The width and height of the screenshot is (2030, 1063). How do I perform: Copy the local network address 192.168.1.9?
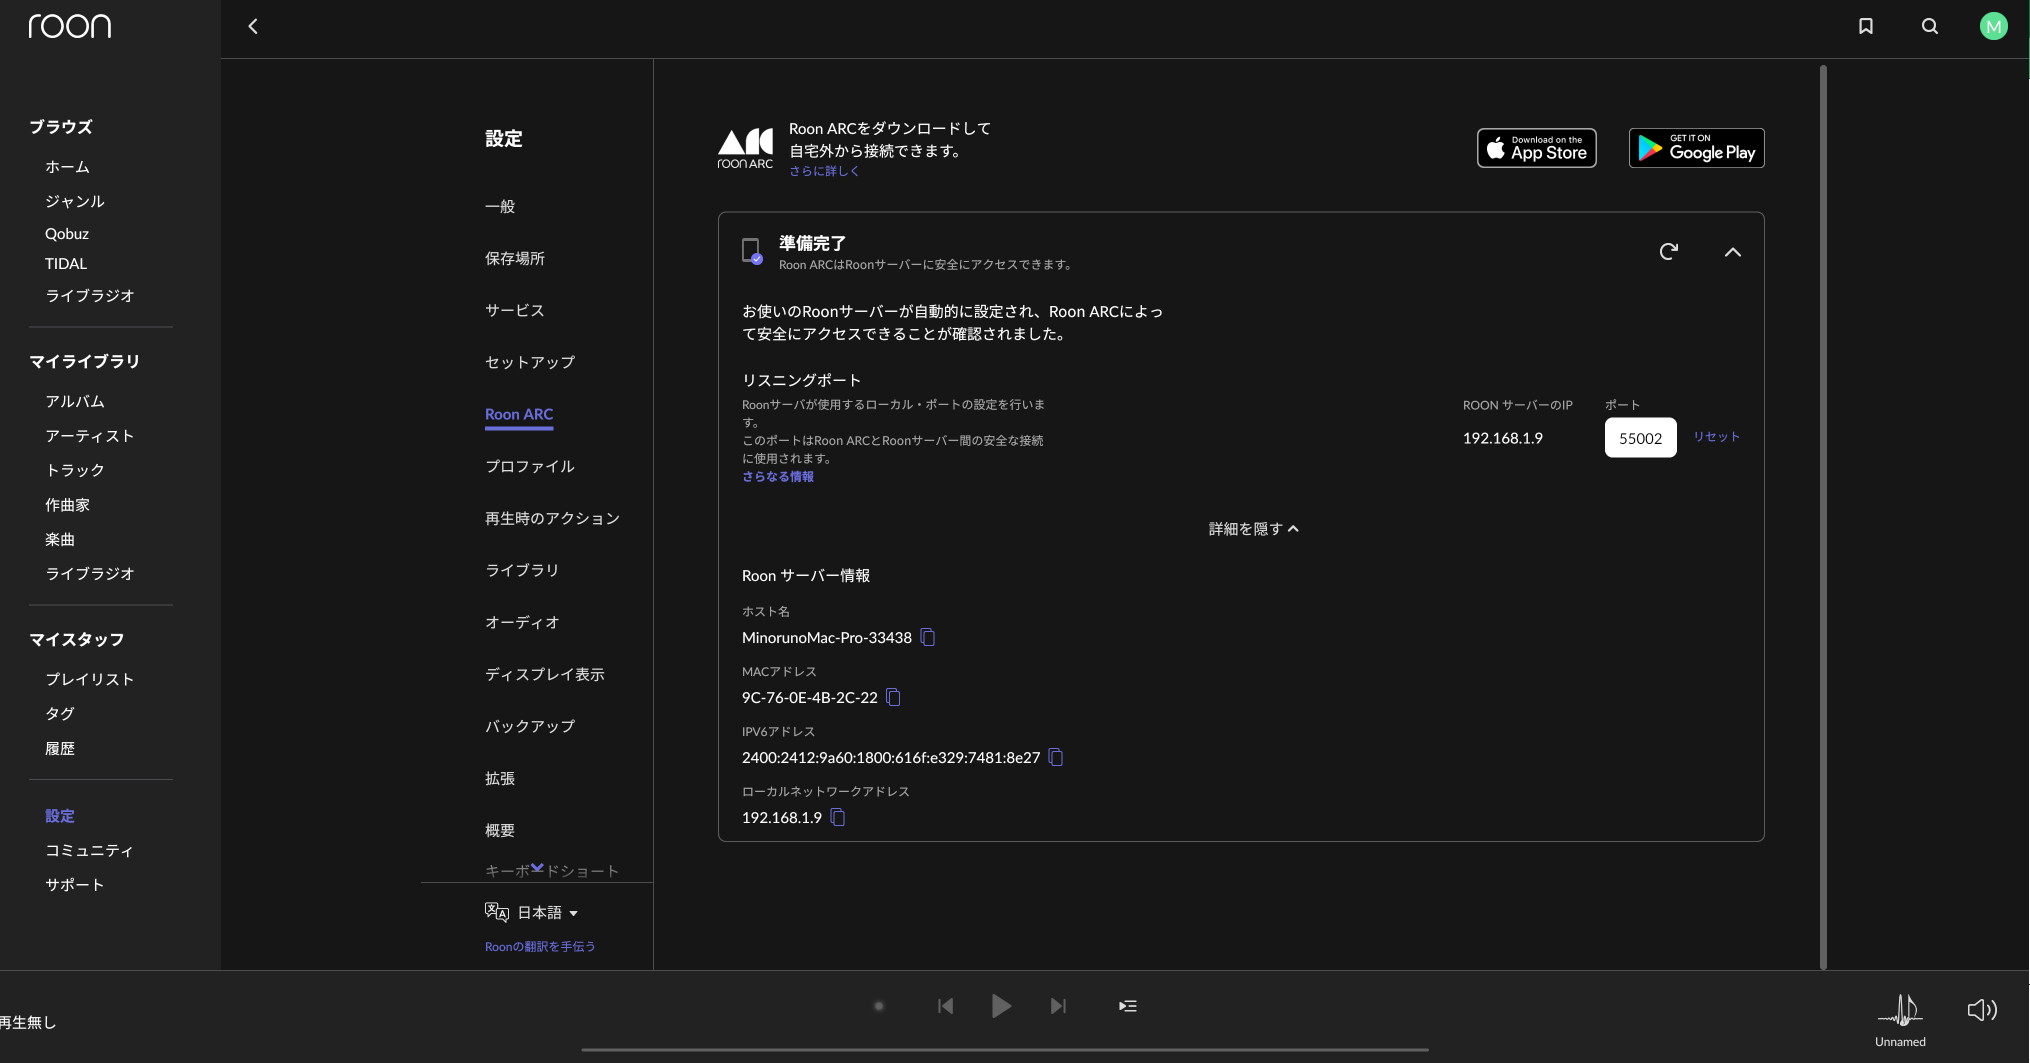click(838, 817)
